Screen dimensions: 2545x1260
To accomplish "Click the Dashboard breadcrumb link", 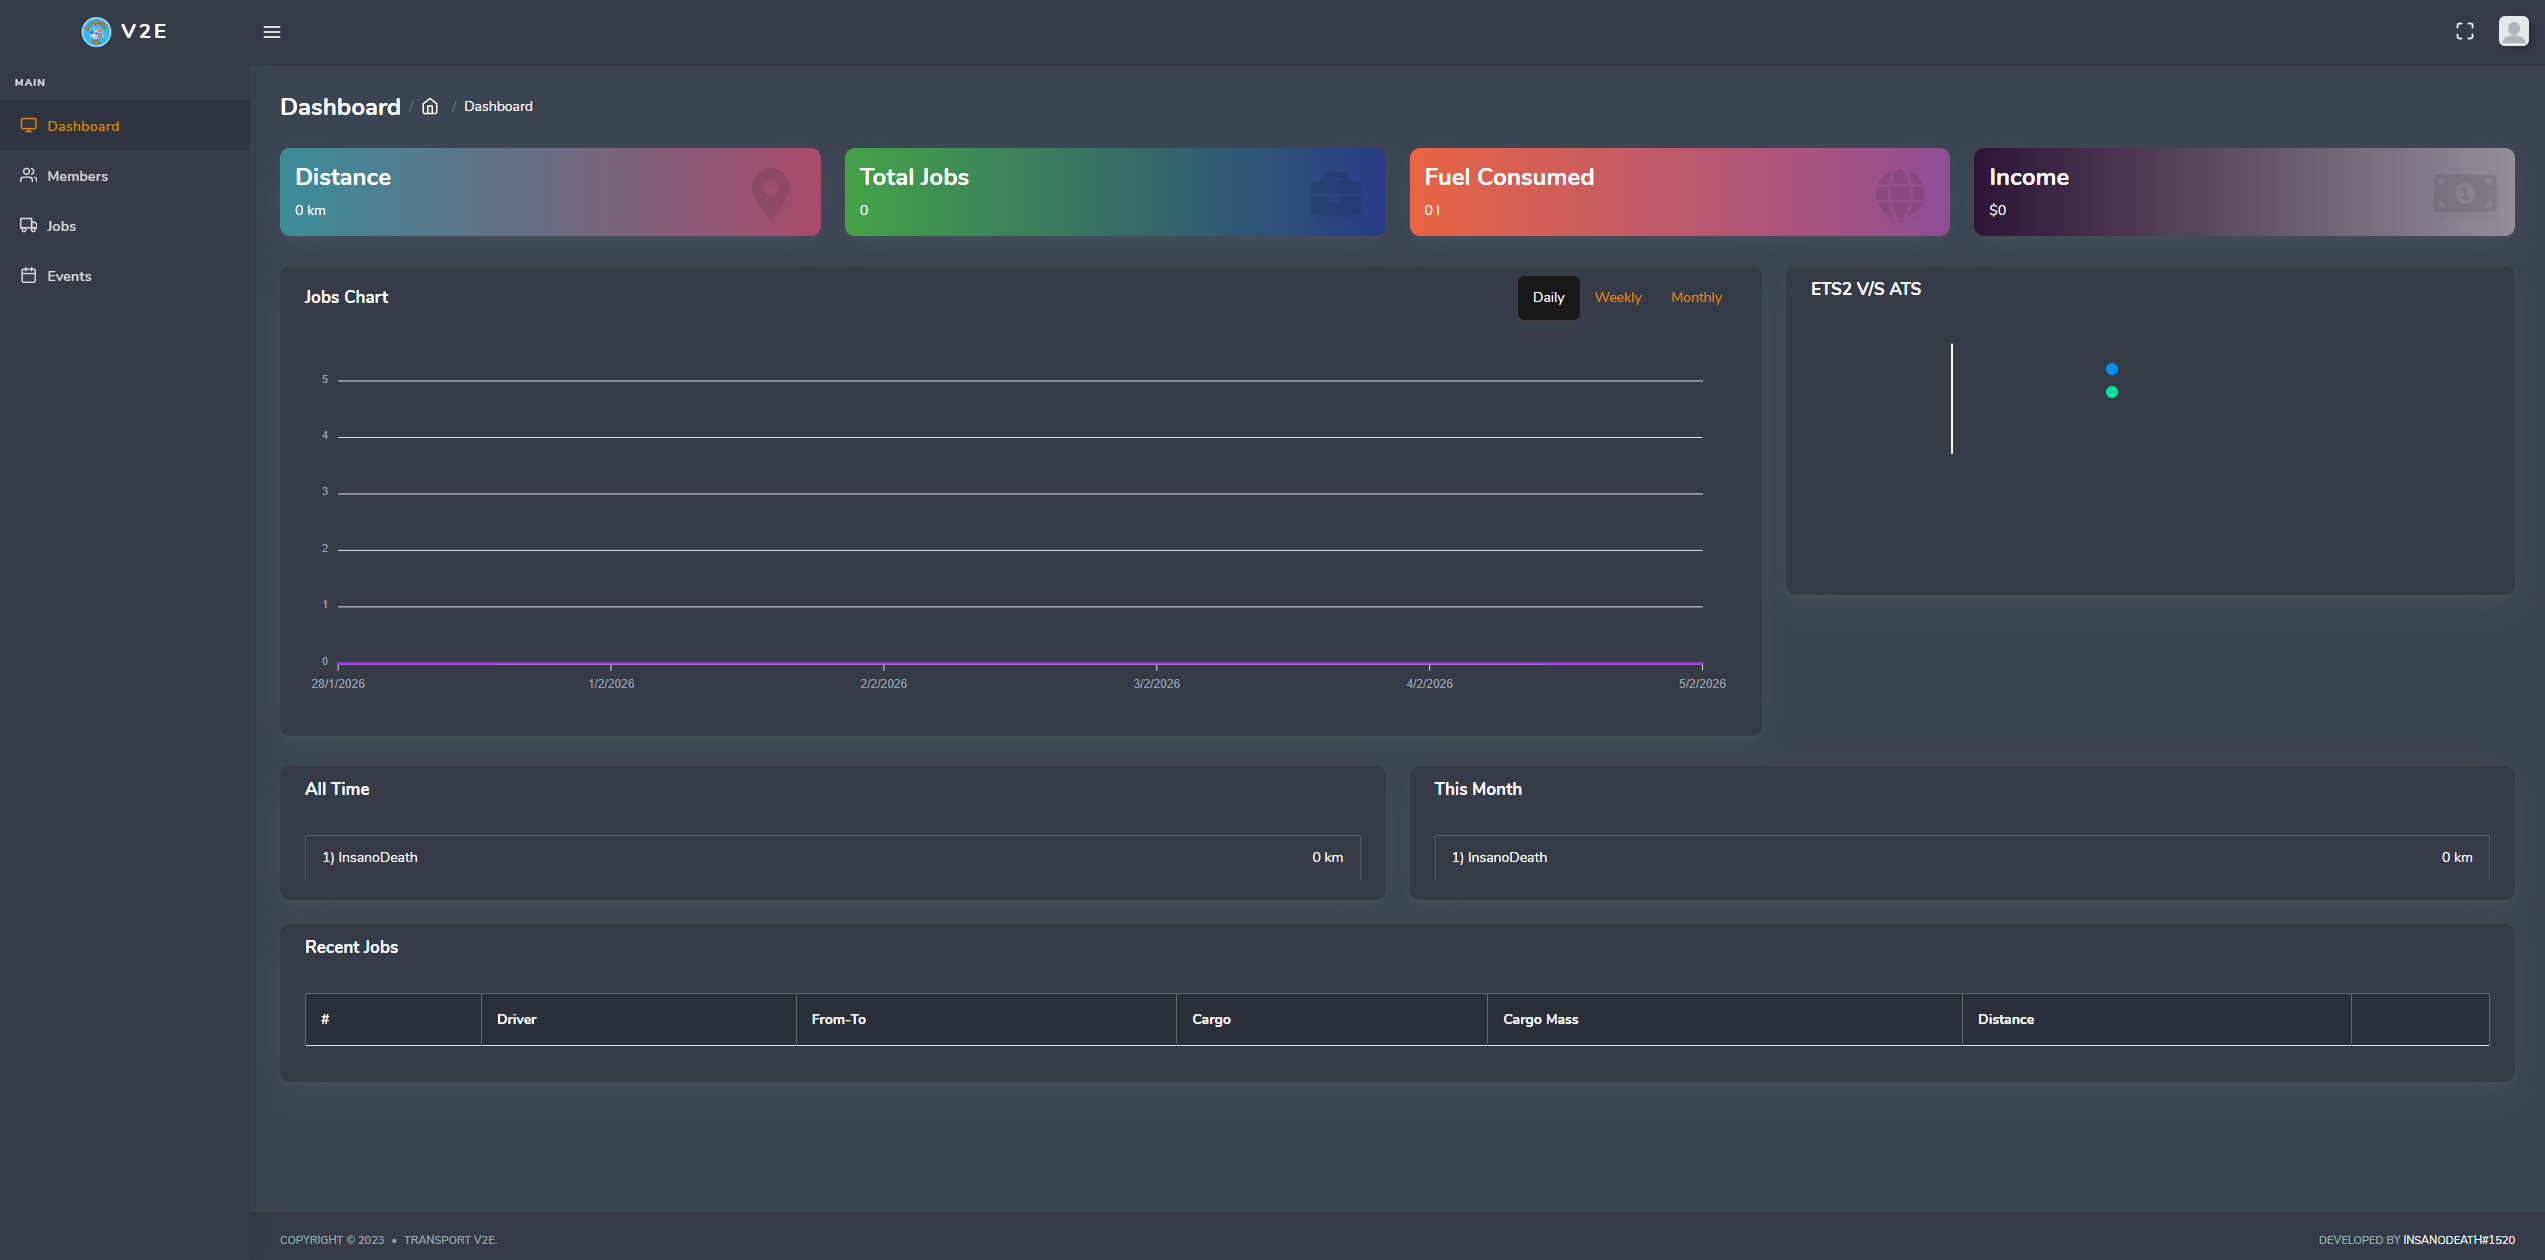I will coord(498,107).
